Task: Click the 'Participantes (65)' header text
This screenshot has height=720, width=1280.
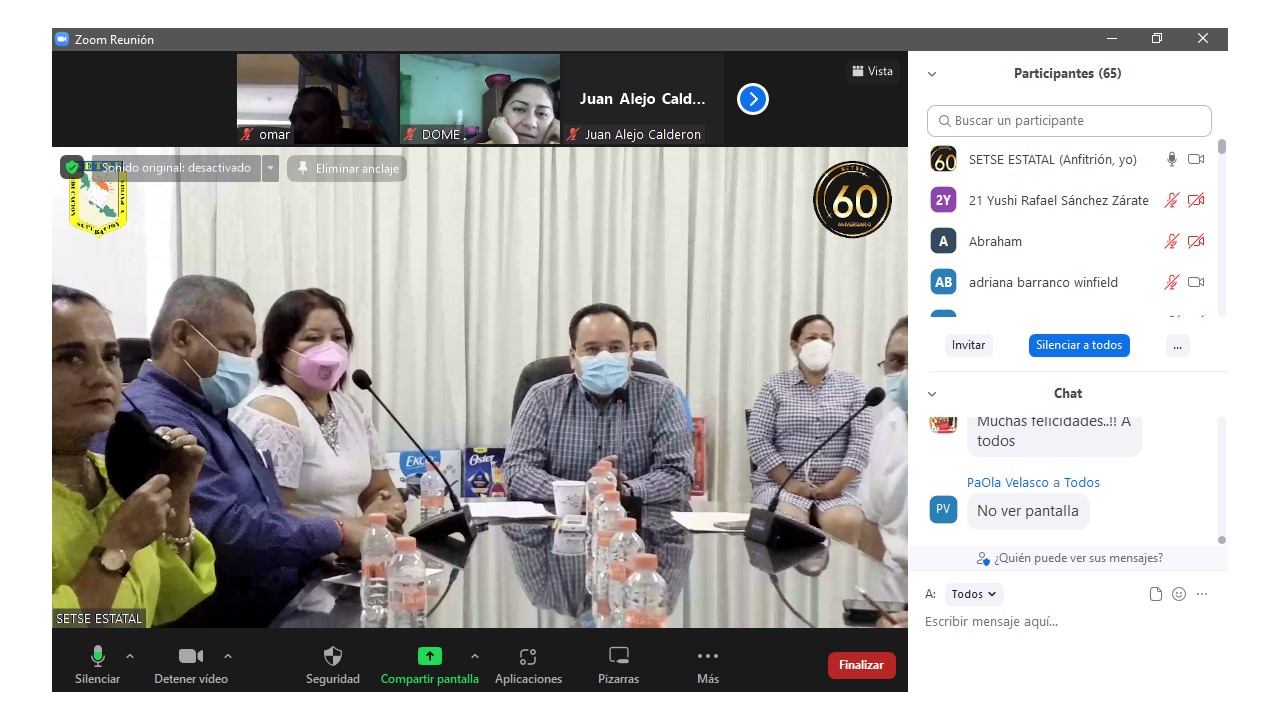Action: click(1067, 74)
